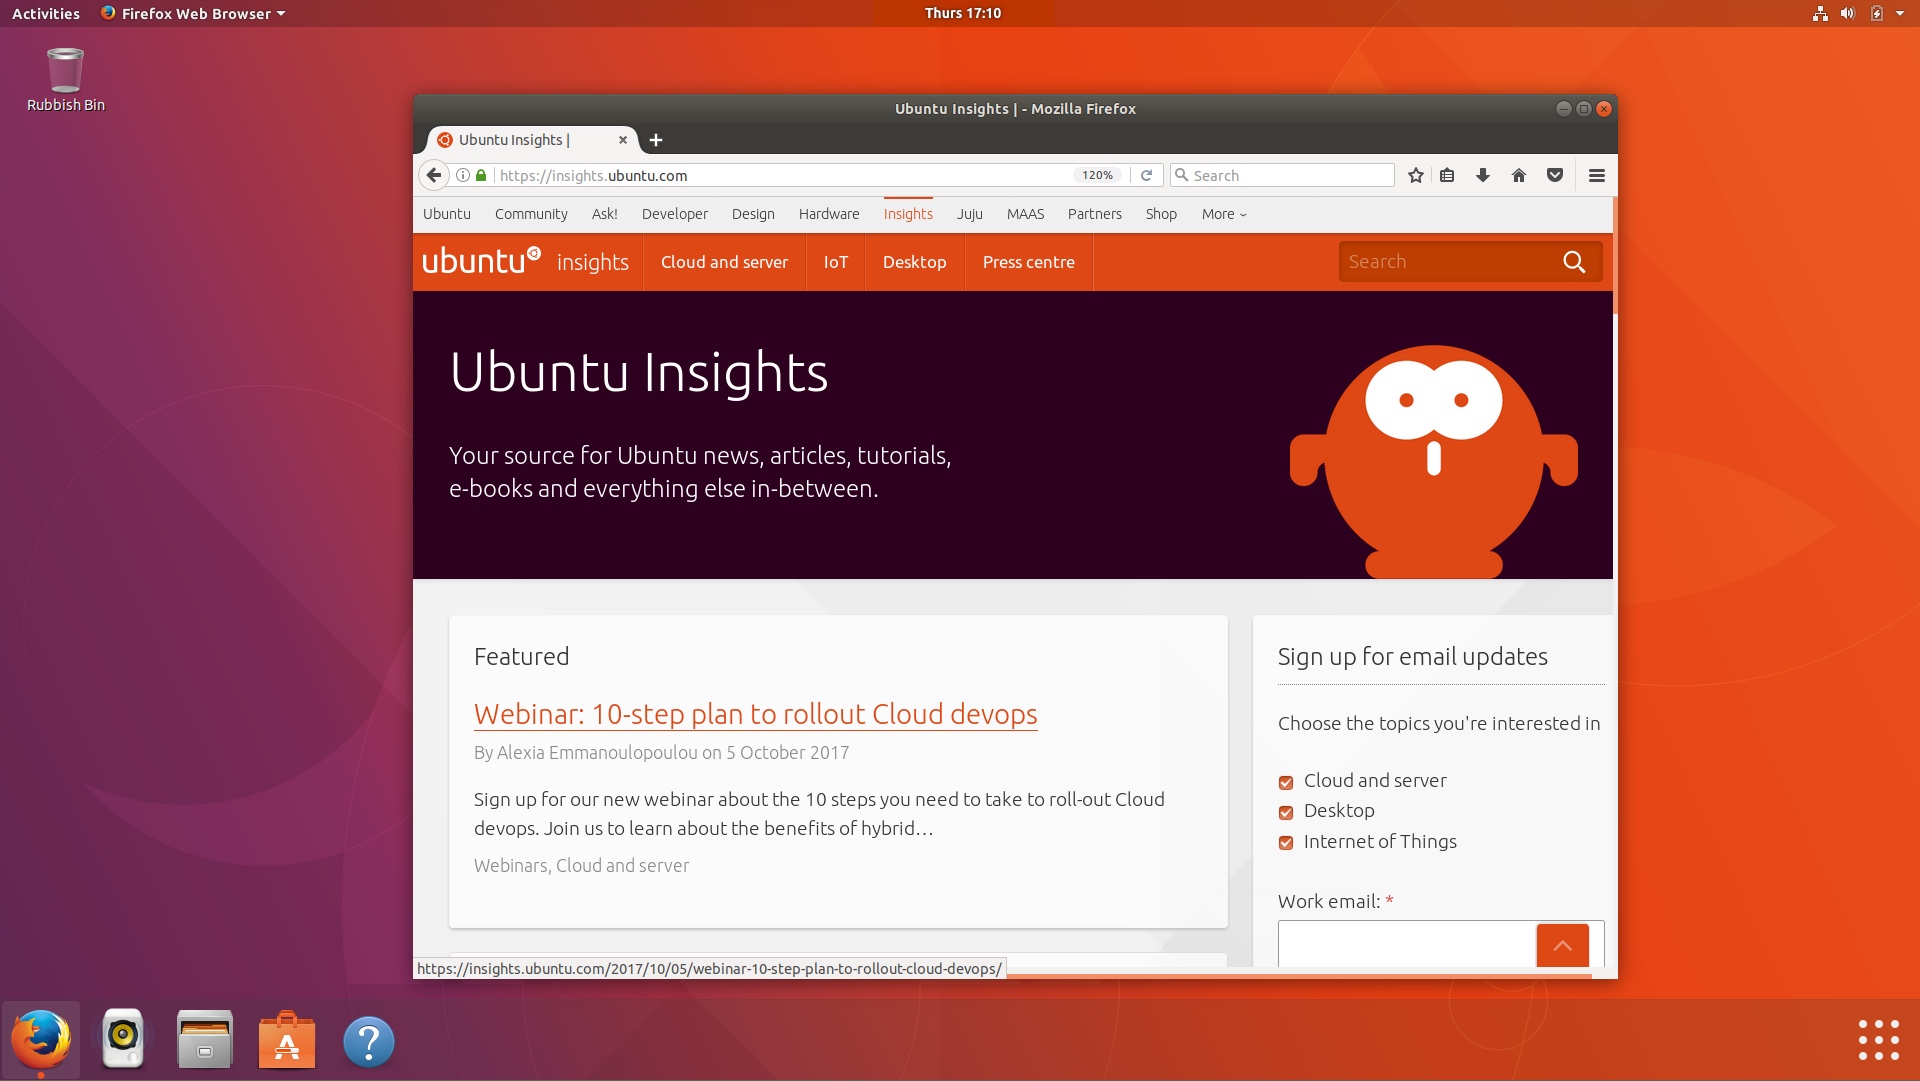Open the Webinar 10-step plan article link
This screenshot has width=1920, height=1081.
click(x=755, y=714)
